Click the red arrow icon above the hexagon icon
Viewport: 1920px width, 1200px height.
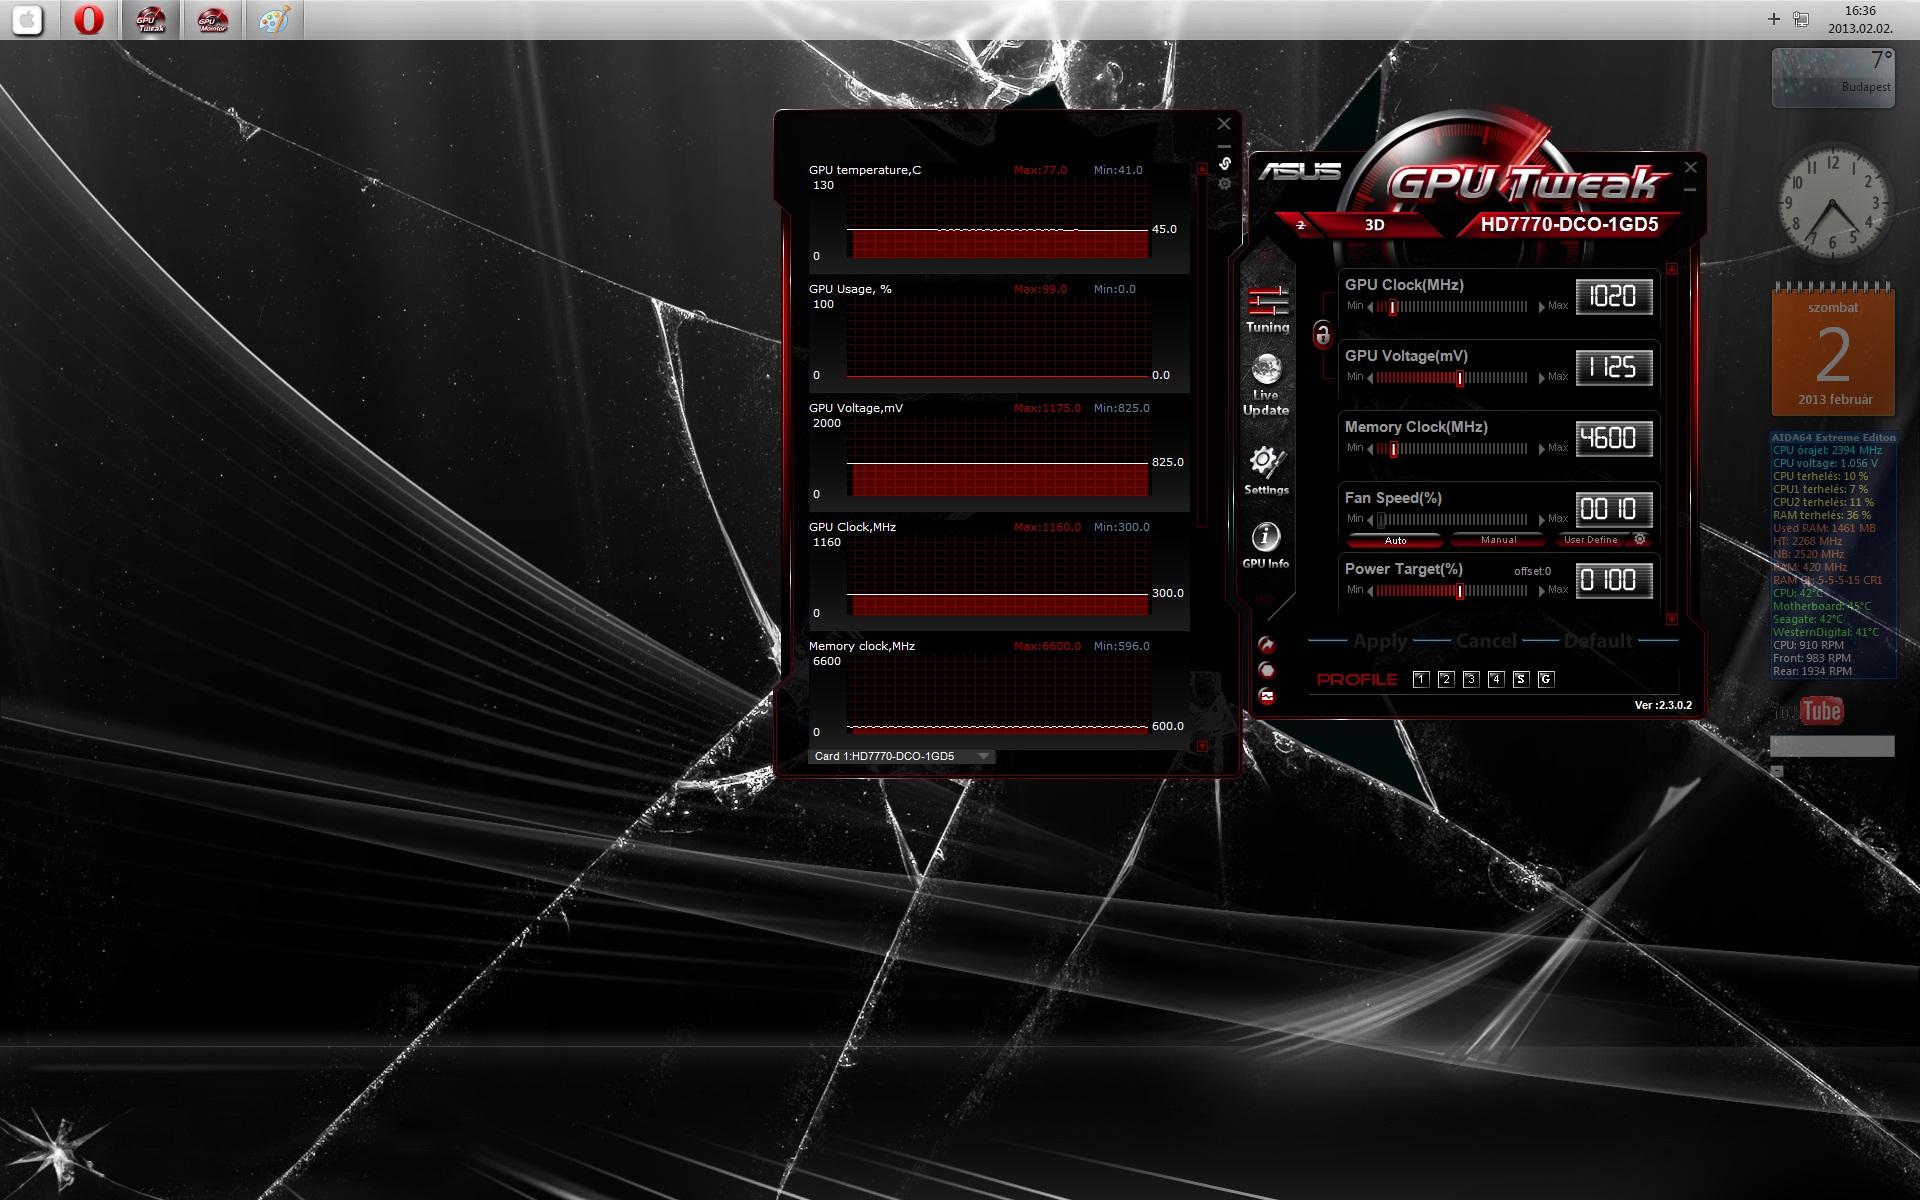(1267, 645)
